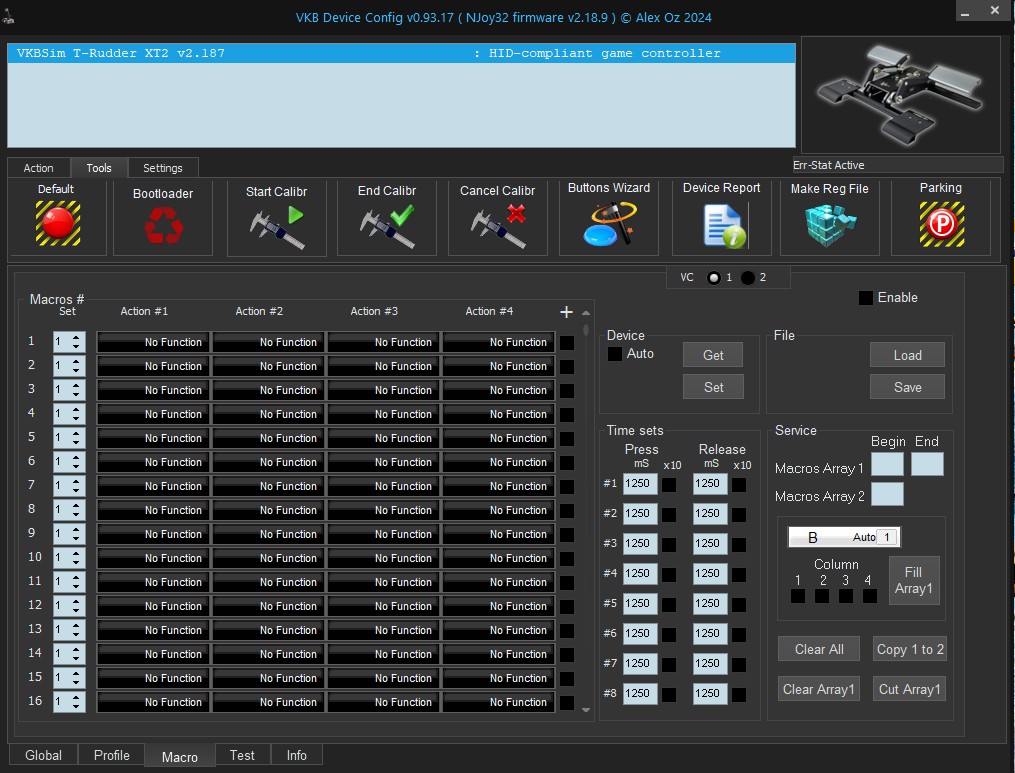Activate the Parking icon

pyautogui.click(x=942, y=224)
